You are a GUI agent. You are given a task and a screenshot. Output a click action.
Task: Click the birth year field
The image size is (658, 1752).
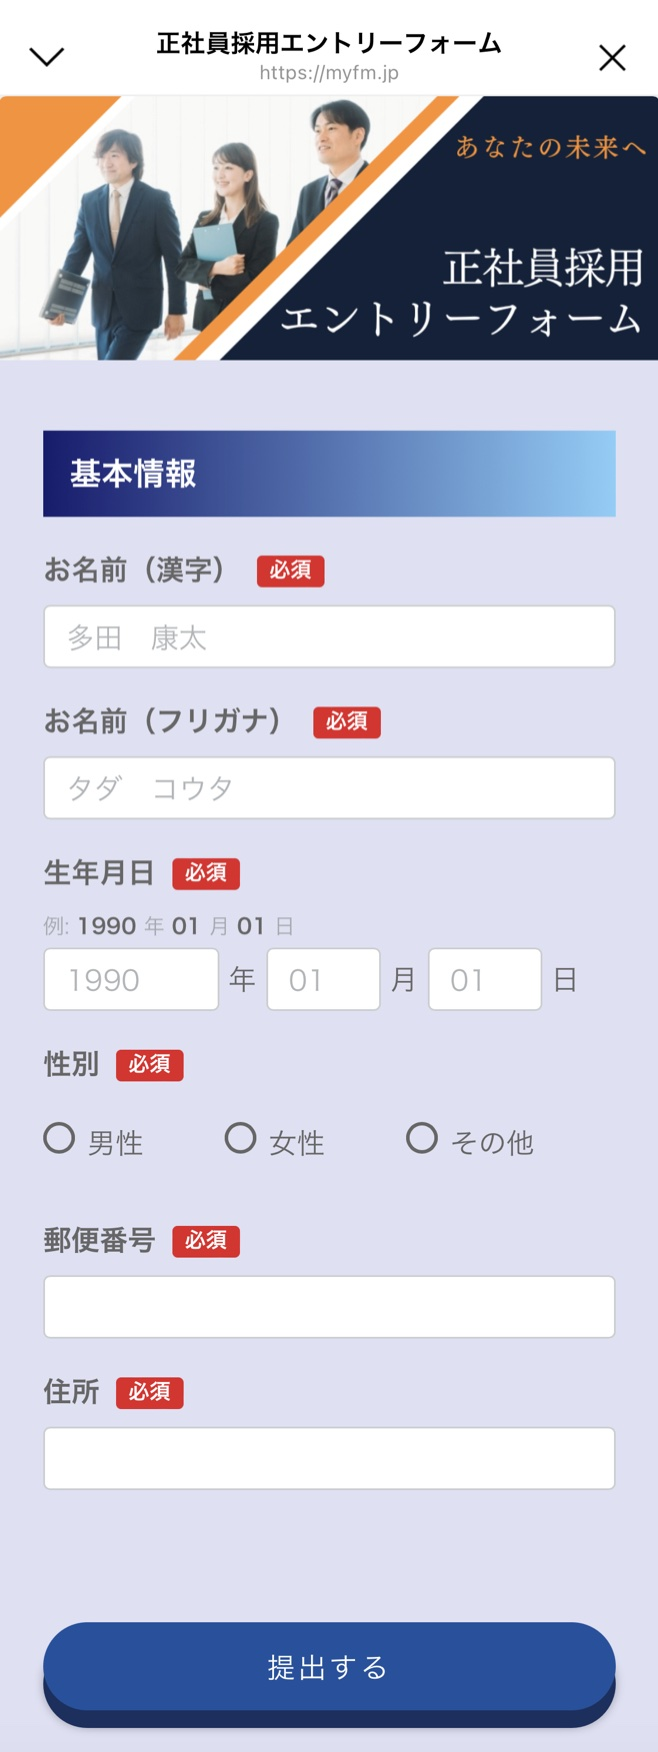point(131,980)
